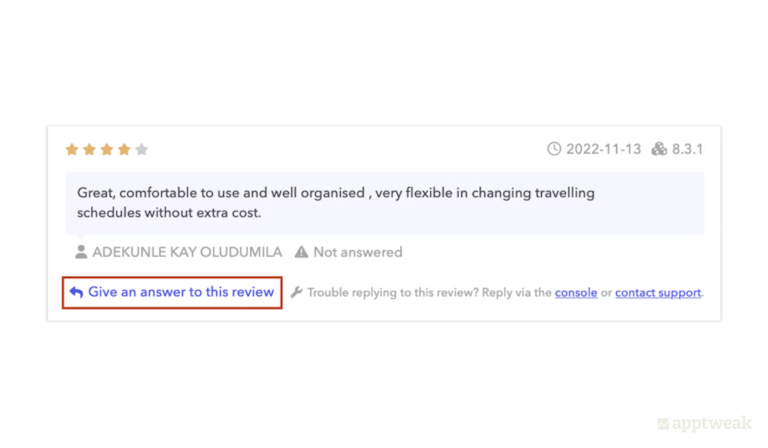Viewport: 768px width, 448px height.
Task: Click the fifth gray empty star
Action: (141, 150)
